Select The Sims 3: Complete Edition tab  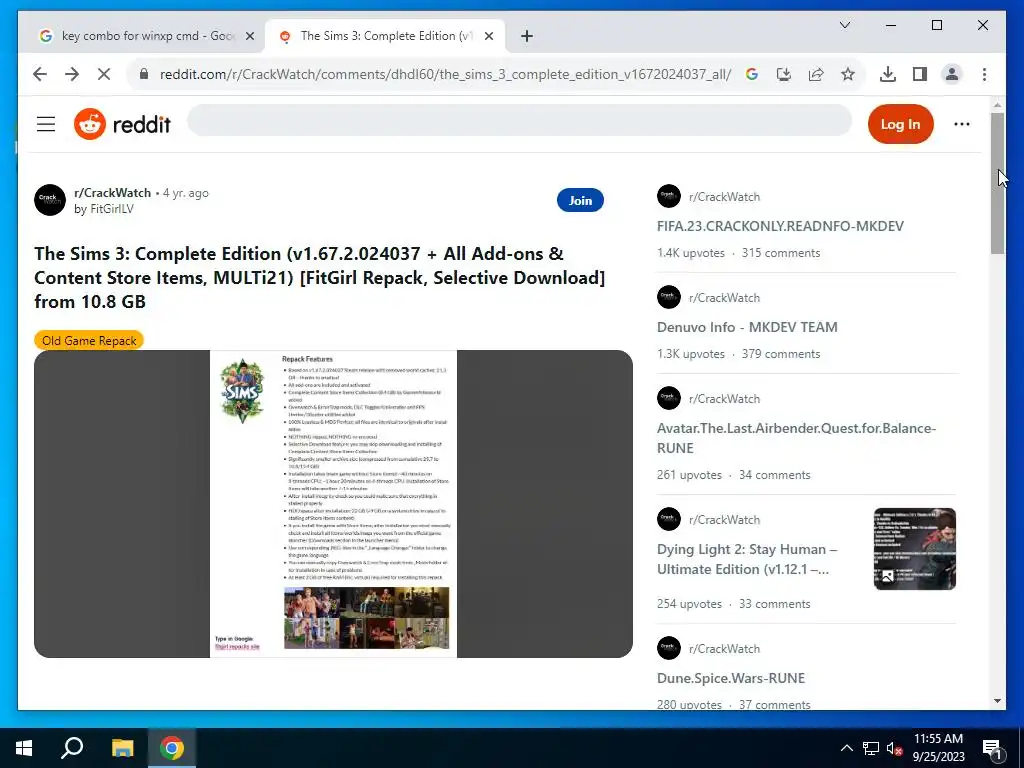tap(385, 36)
